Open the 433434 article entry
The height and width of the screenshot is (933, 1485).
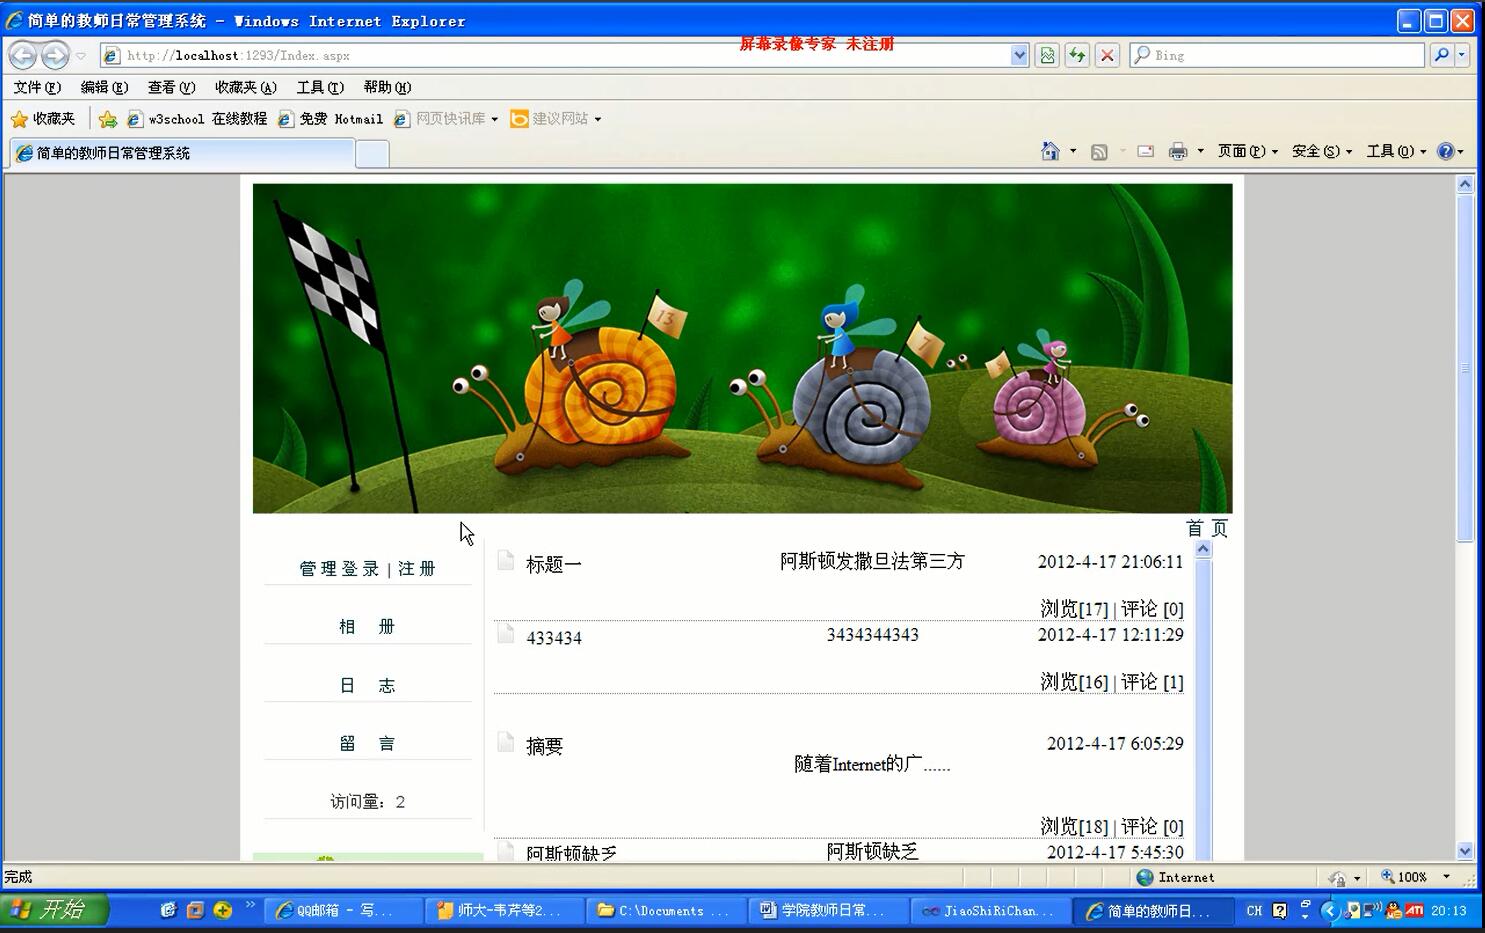tap(554, 638)
